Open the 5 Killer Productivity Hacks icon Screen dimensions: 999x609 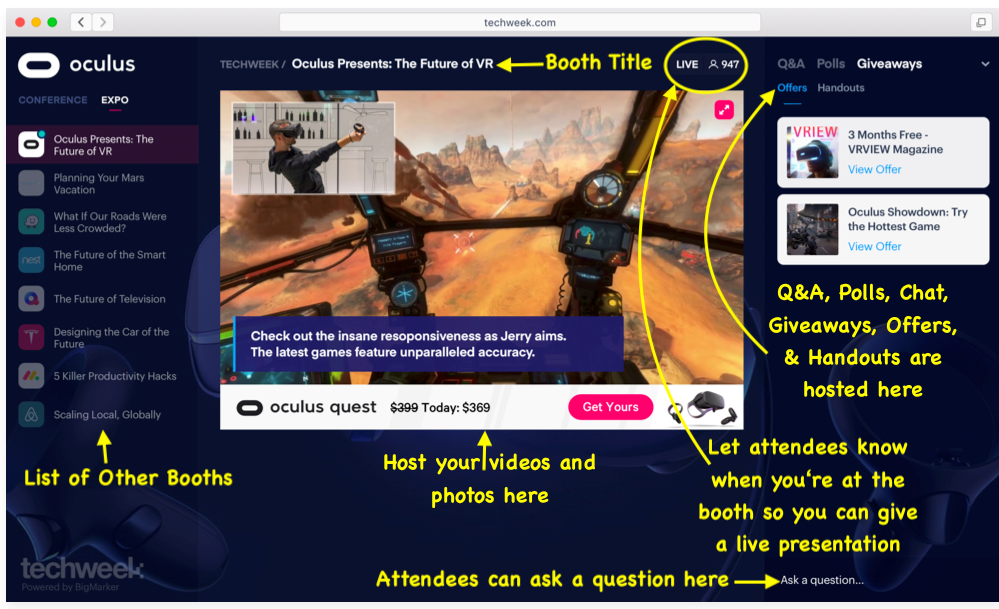(x=33, y=376)
